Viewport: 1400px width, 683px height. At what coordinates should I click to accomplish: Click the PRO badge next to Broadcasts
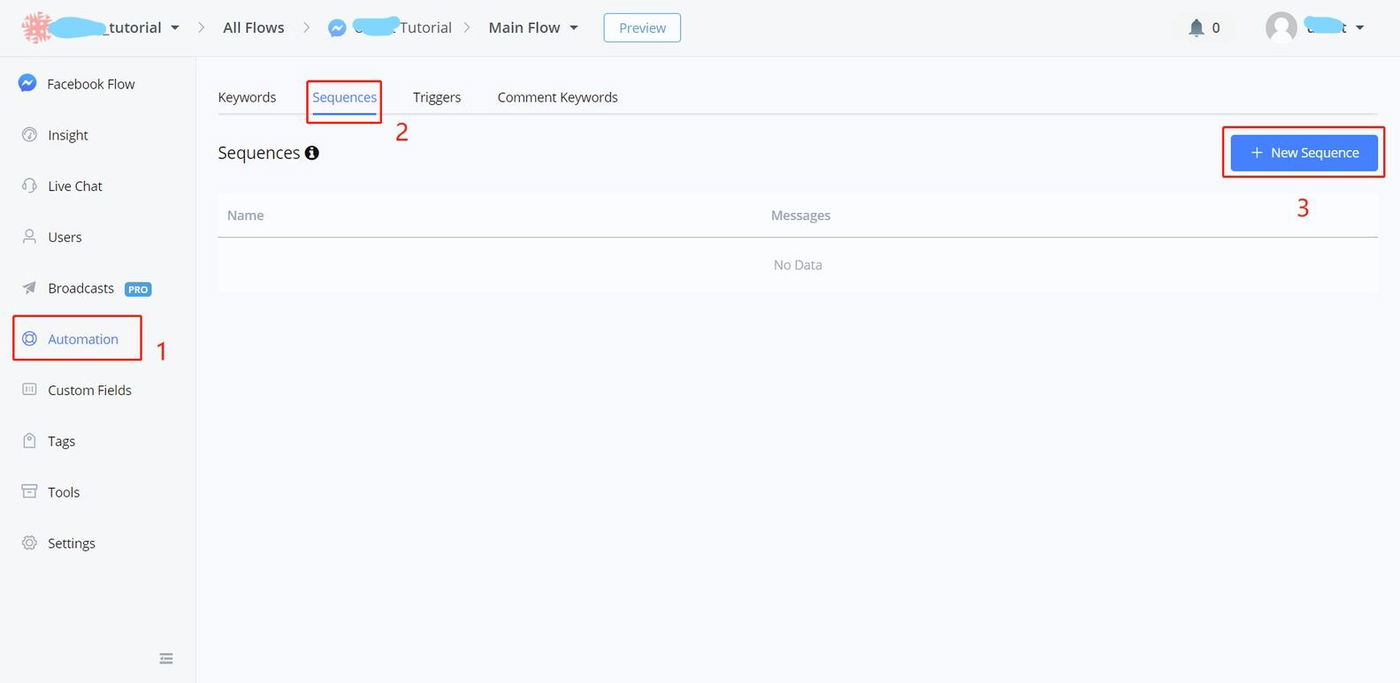click(x=138, y=289)
